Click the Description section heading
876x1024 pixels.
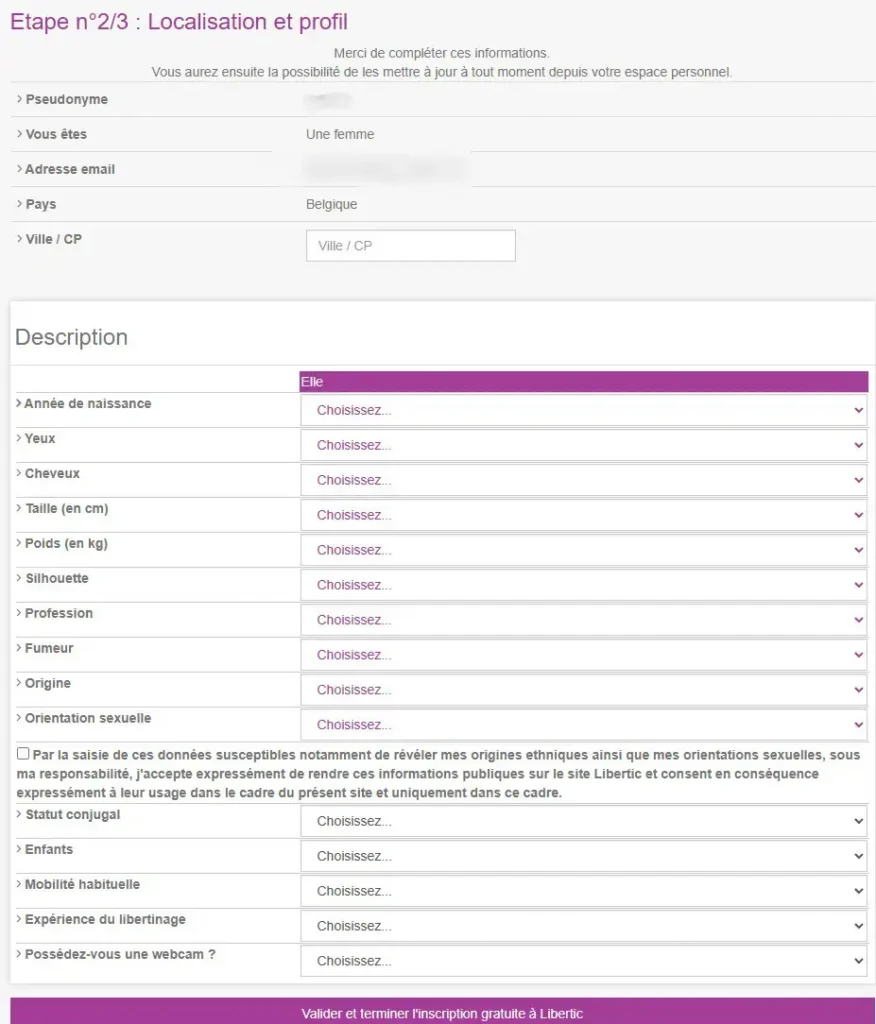click(x=72, y=337)
